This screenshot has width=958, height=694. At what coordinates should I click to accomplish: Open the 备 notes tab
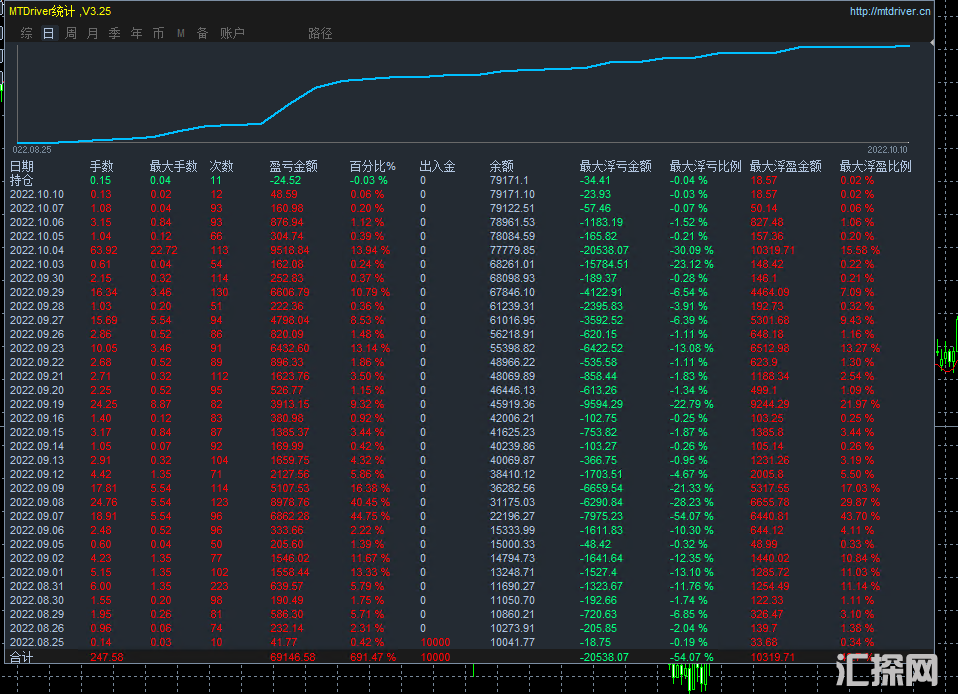(202, 33)
